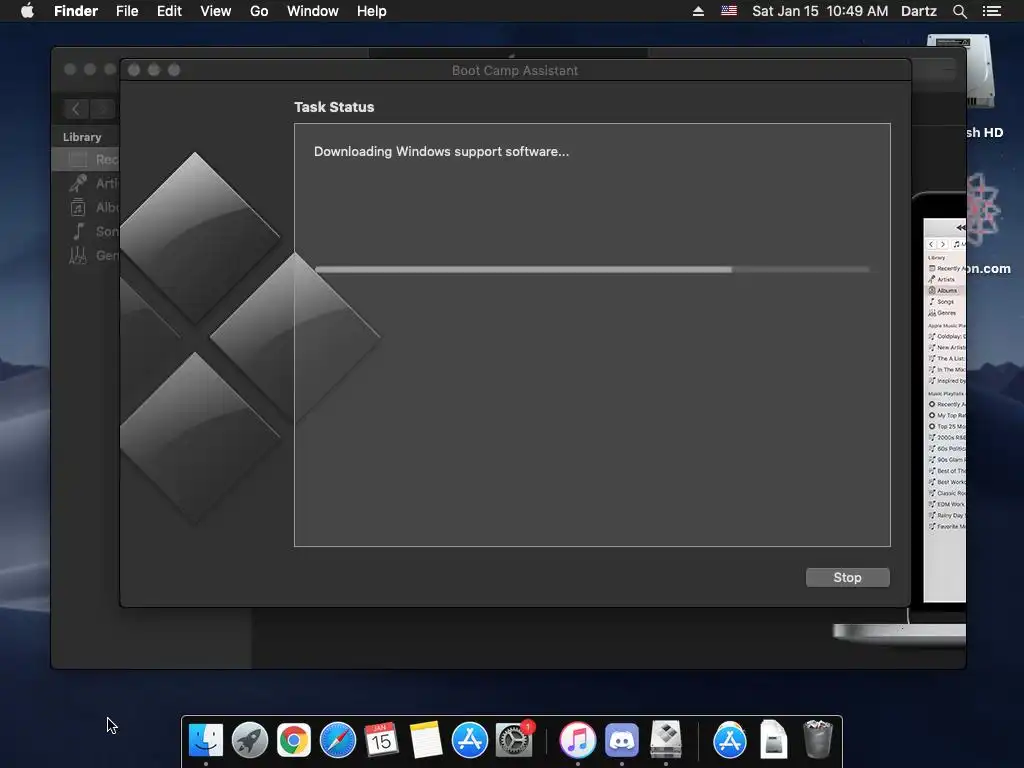Open the File menu
The width and height of the screenshot is (1024, 768).
[x=127, y=11]
